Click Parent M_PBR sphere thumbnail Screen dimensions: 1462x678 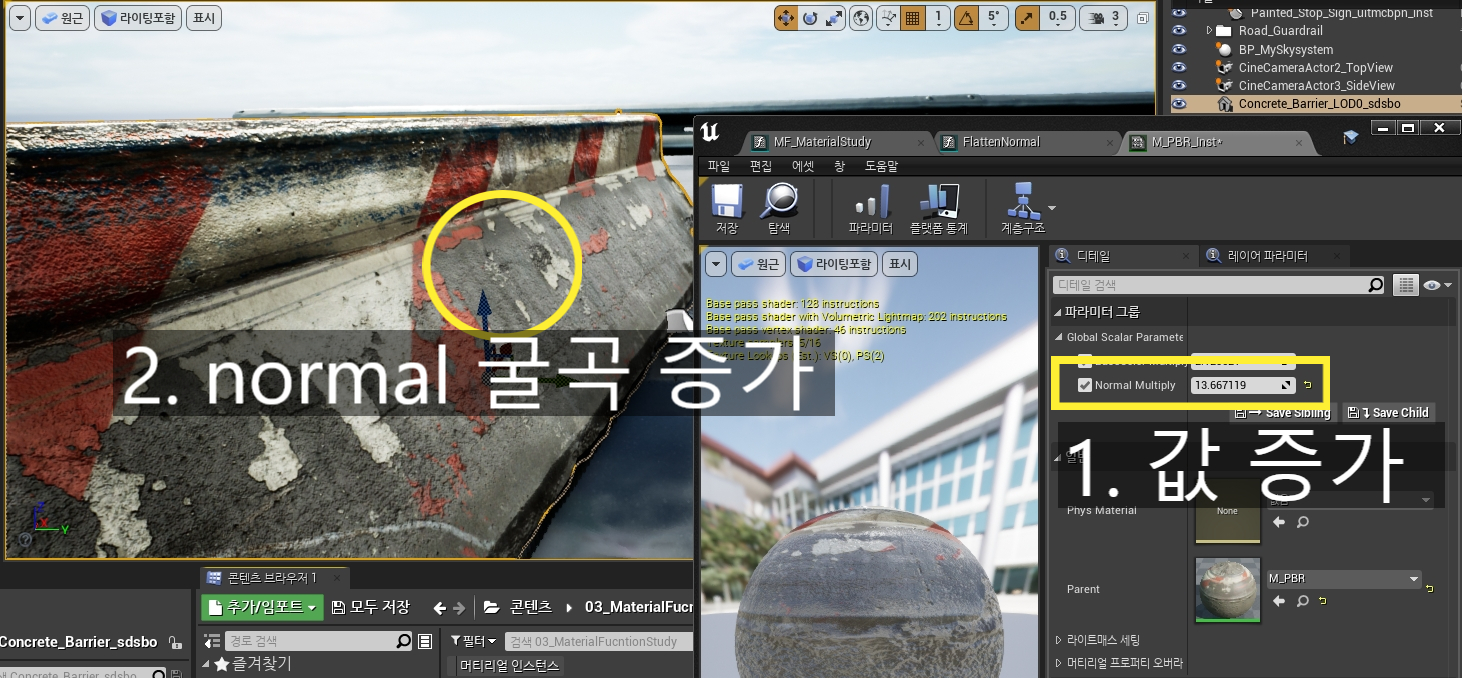pos(1227,588)
